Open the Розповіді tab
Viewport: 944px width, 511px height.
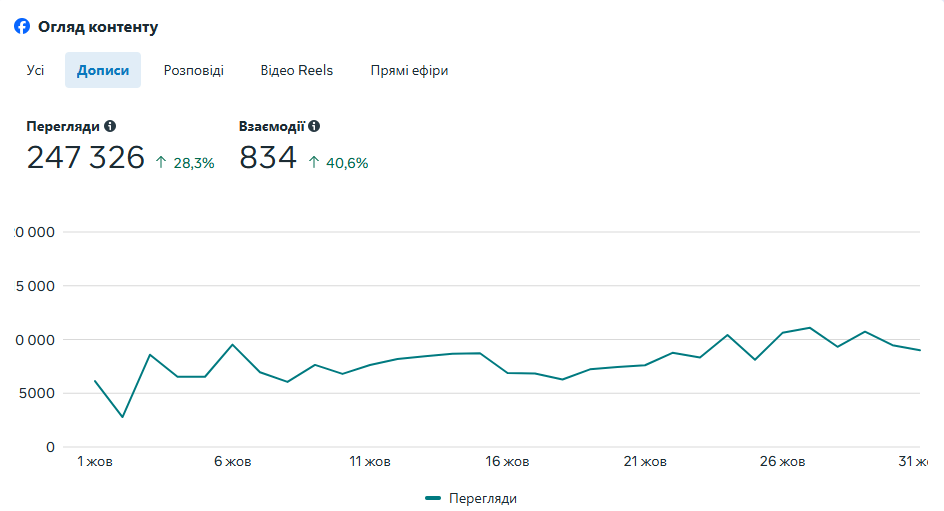coord(194,70)
